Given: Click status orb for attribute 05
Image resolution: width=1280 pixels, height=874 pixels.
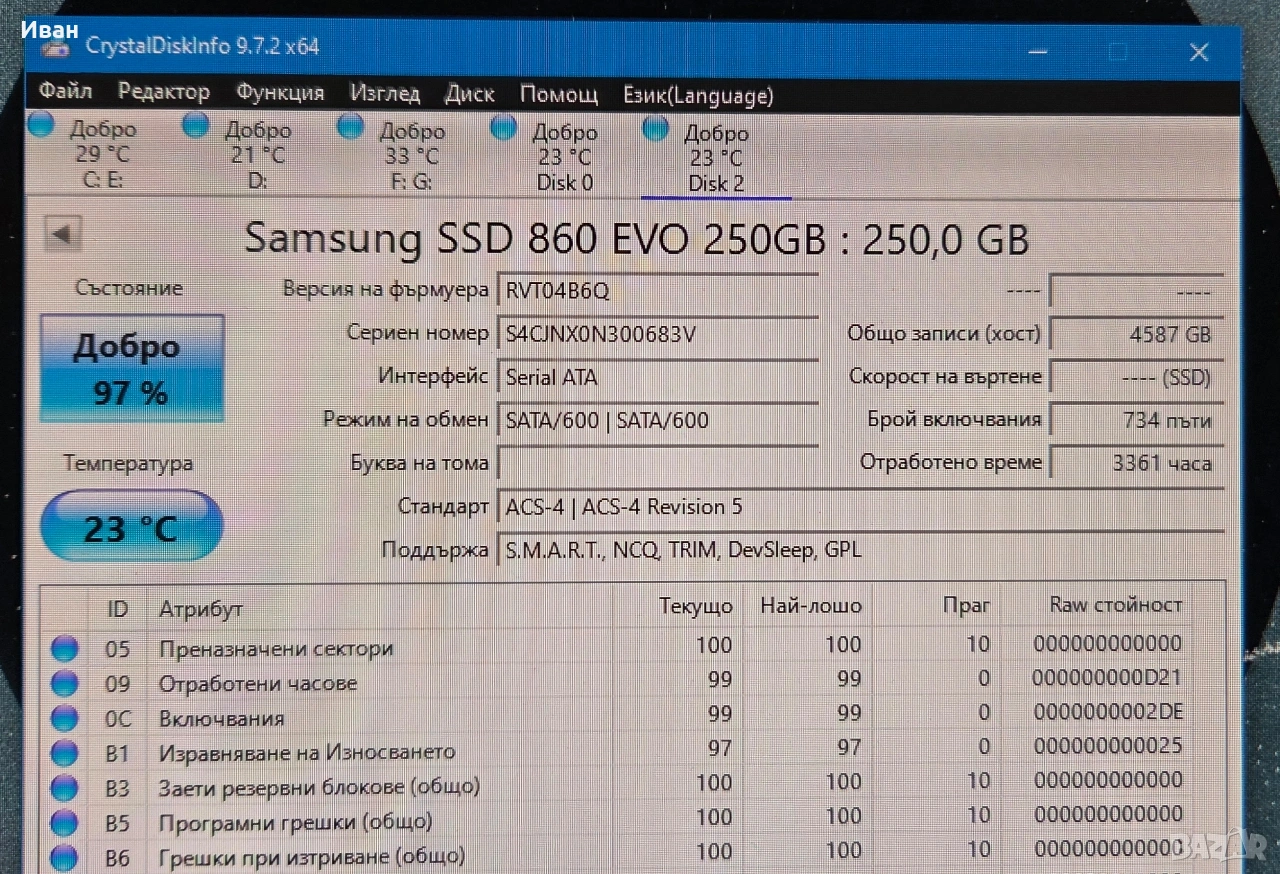Looking at the screenshot, I should tap(64, 649).
